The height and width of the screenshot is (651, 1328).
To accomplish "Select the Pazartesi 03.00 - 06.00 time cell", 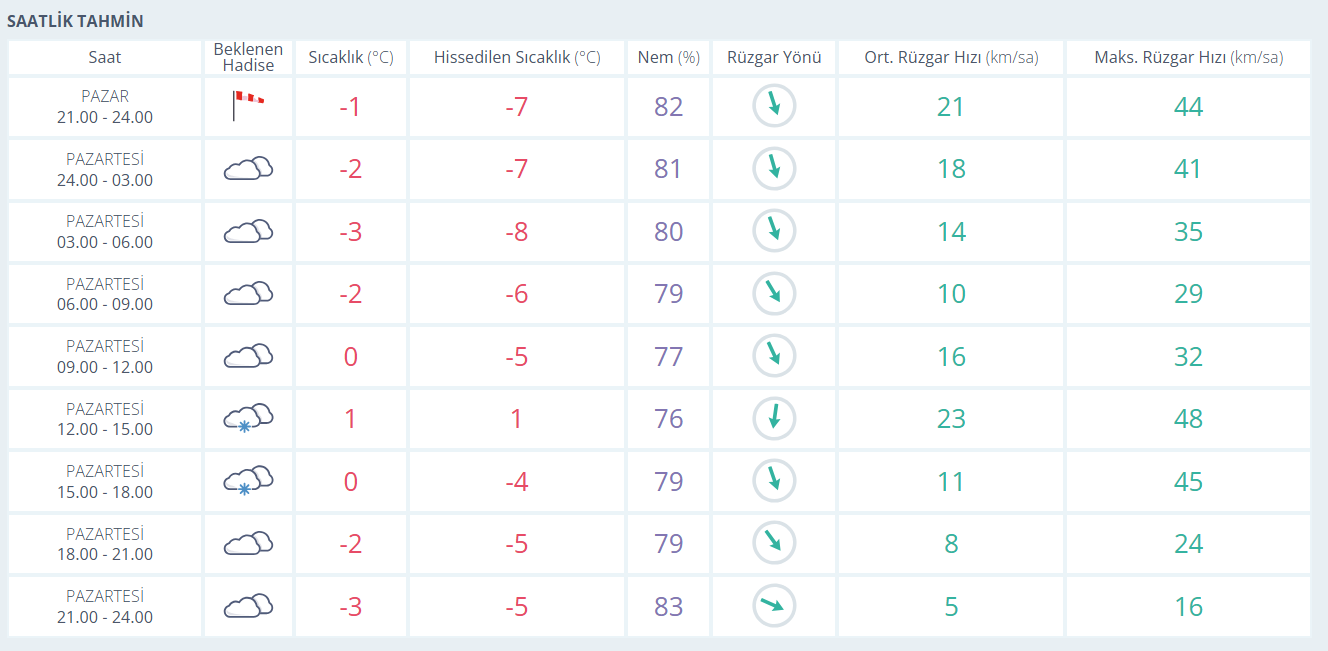I will point(105,231).
